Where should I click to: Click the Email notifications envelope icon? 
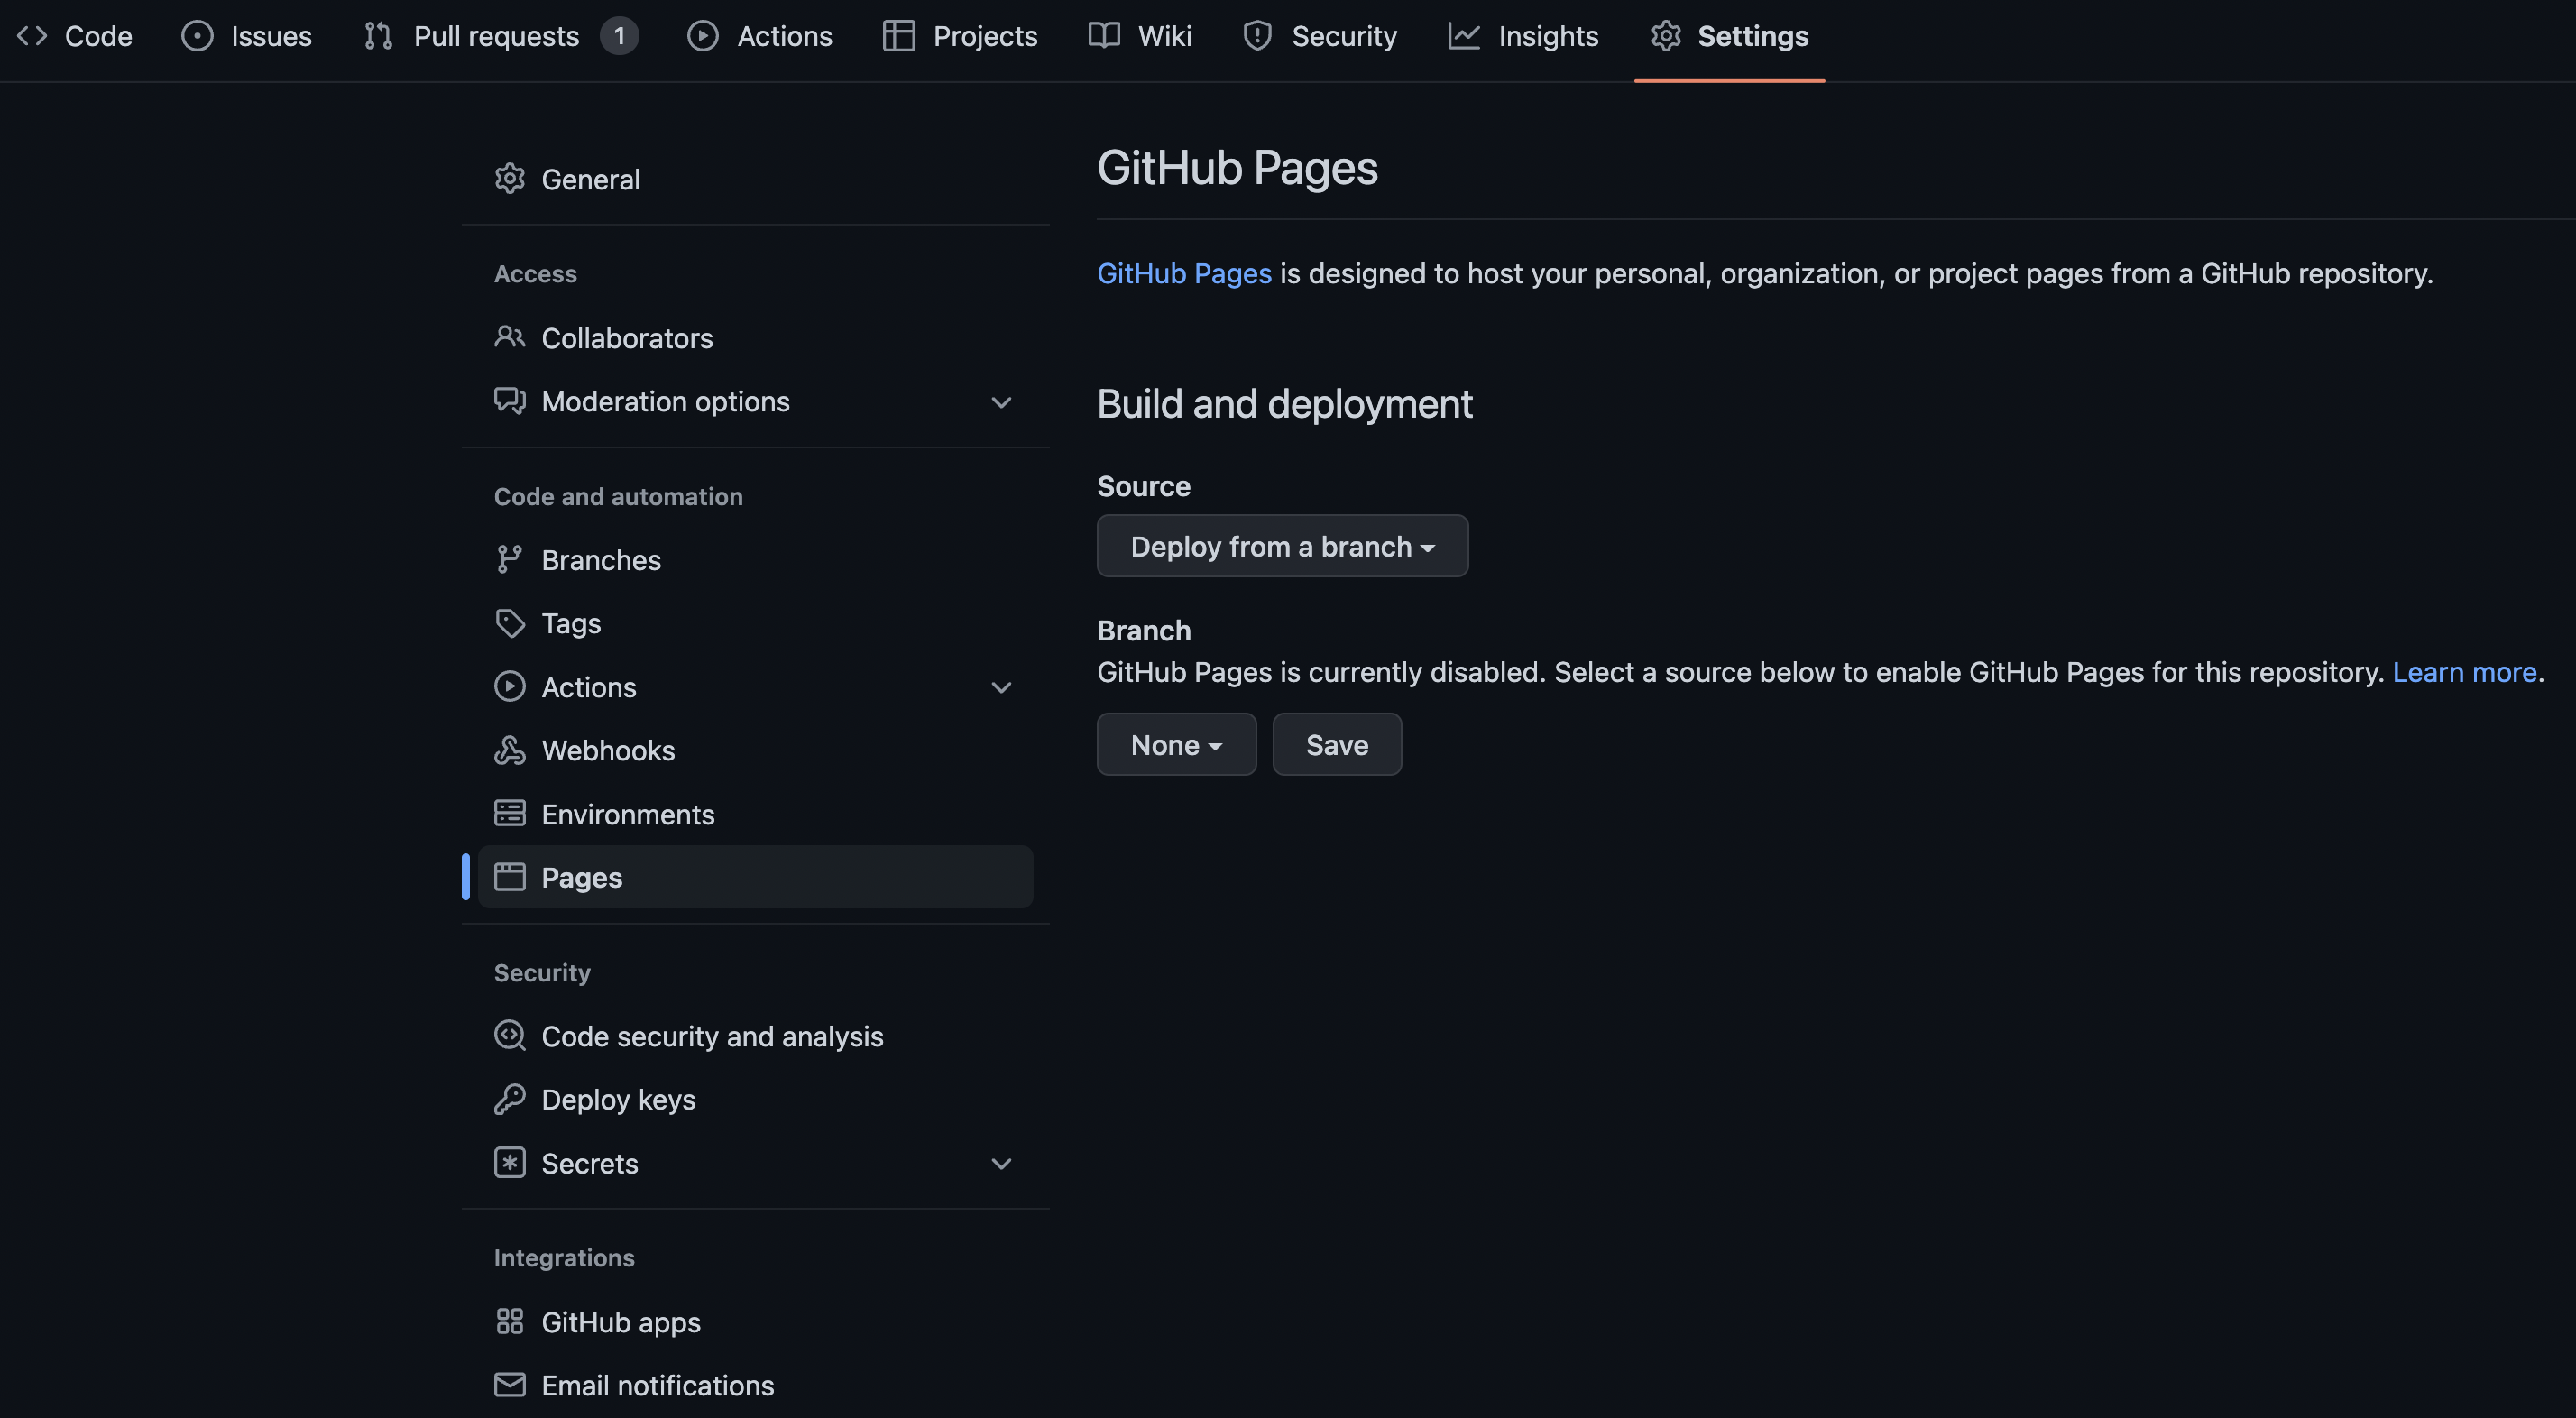(510, 1384)
